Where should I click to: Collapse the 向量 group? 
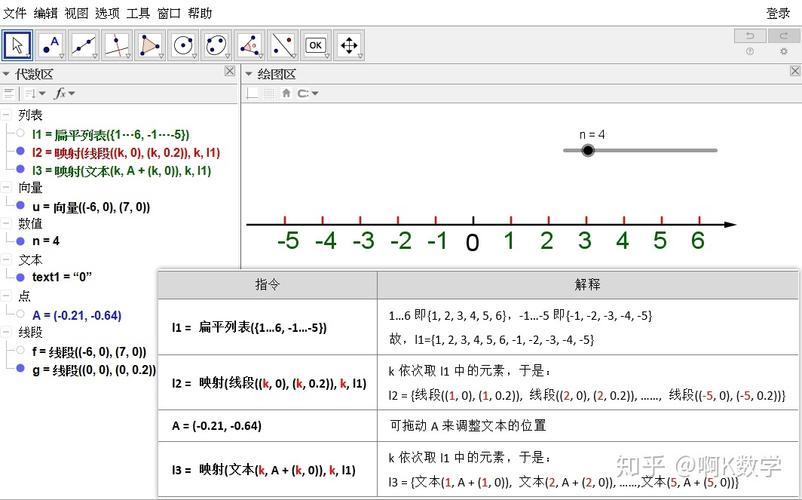pos(6,188)
